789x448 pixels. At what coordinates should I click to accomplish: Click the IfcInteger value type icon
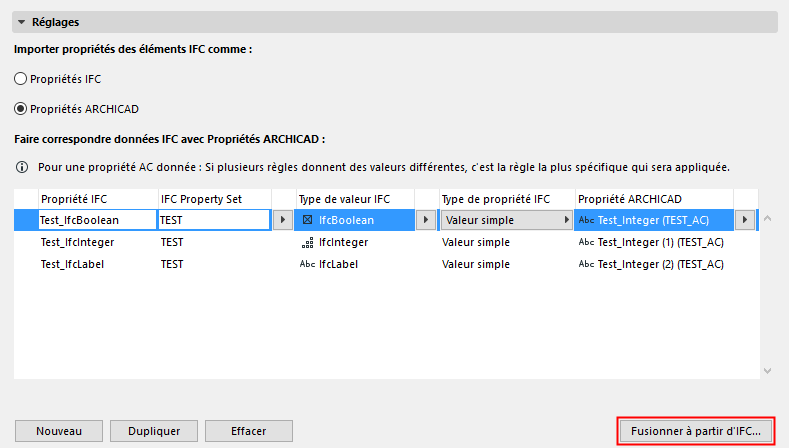[x=307, y=242]
